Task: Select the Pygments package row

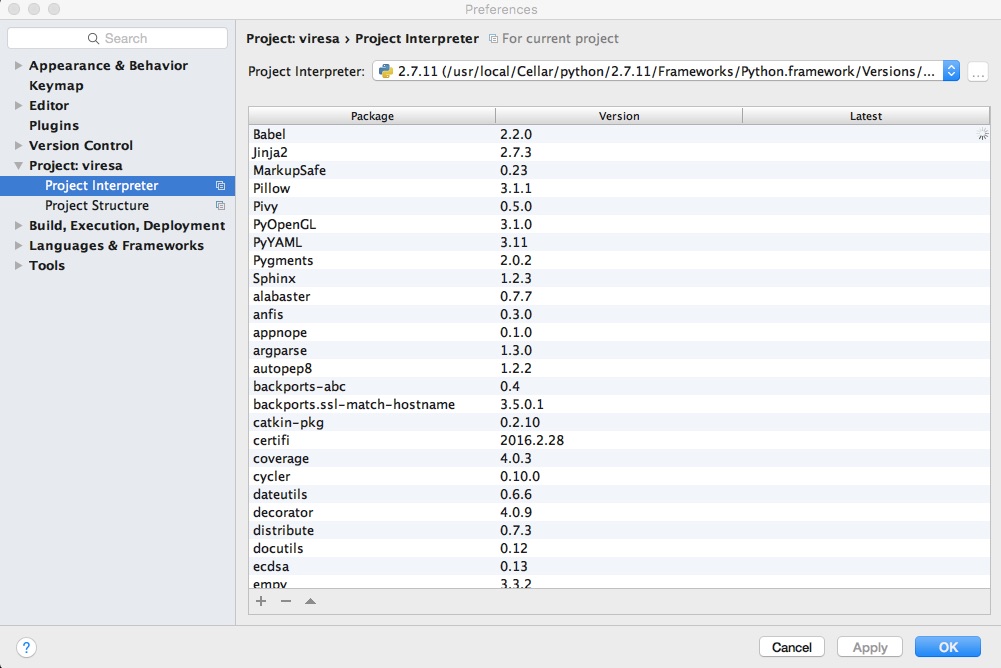Action: pyautogui.click(x=619, y=261)
